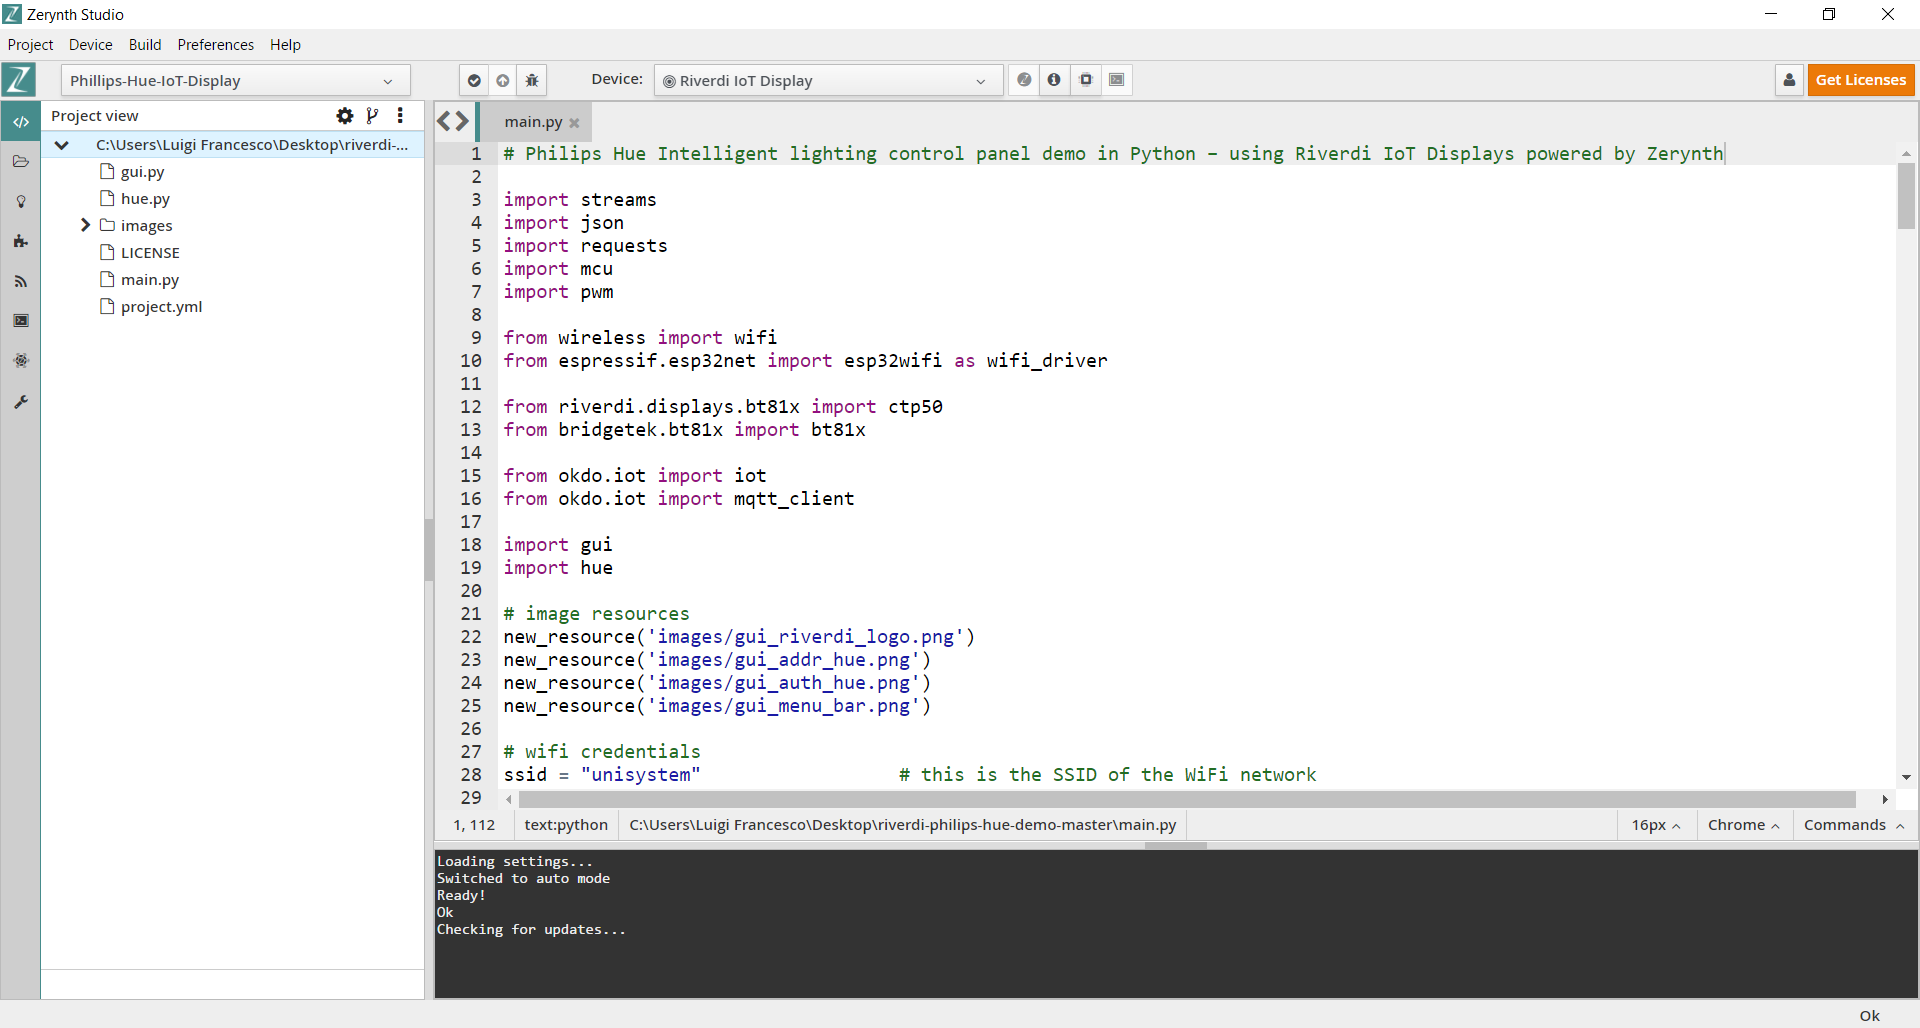Switch to the main.py editor tab

[x=533, y=122]
